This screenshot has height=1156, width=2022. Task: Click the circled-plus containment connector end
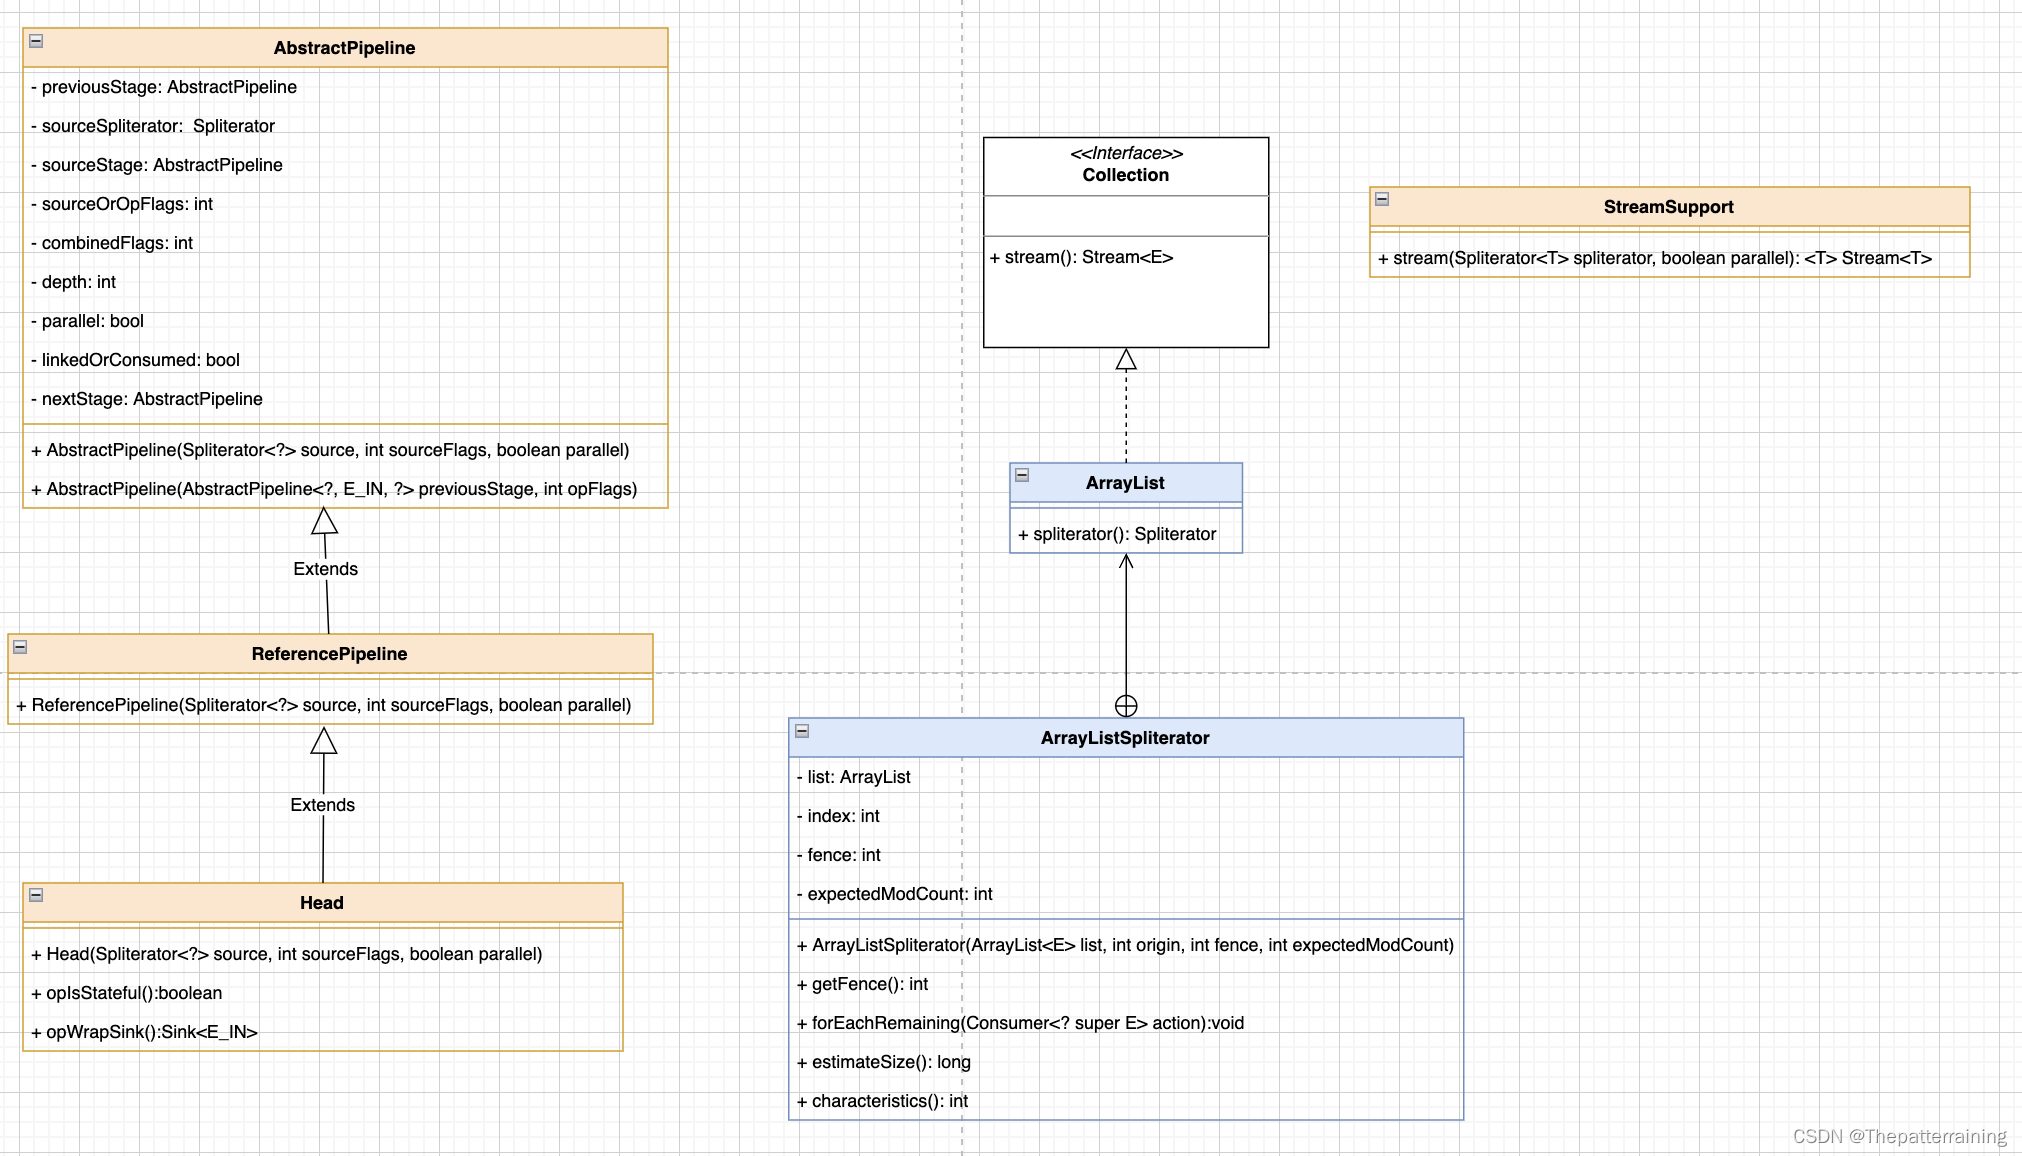click(1126, 706)
